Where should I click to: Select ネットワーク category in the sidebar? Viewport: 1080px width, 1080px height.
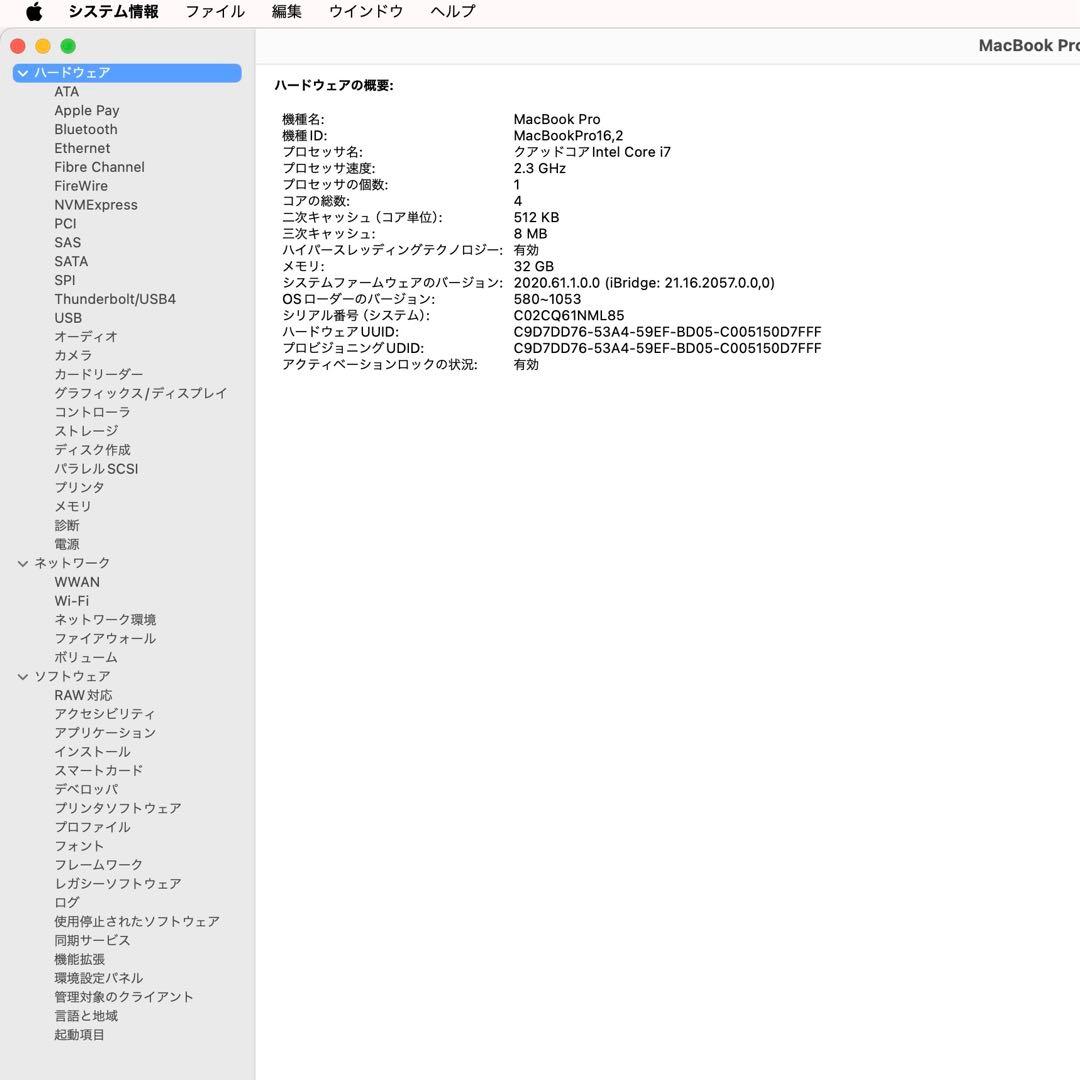[72, 563]
